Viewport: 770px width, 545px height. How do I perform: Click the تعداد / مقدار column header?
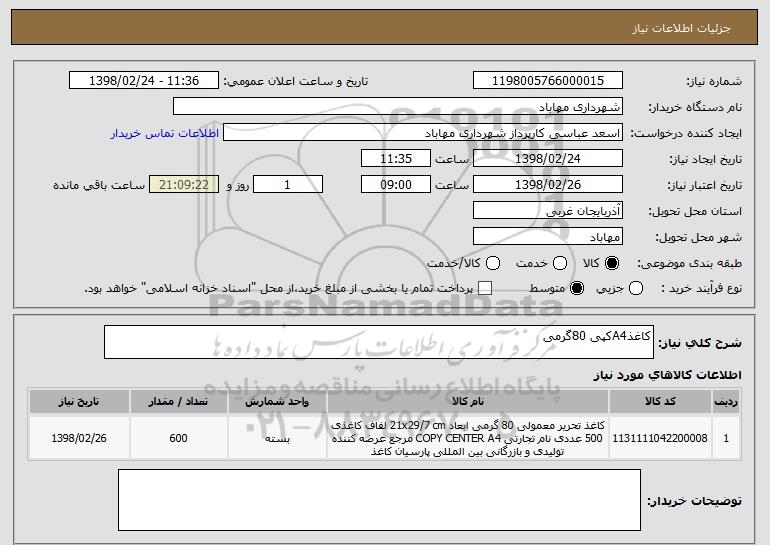[x=178, y=402]
